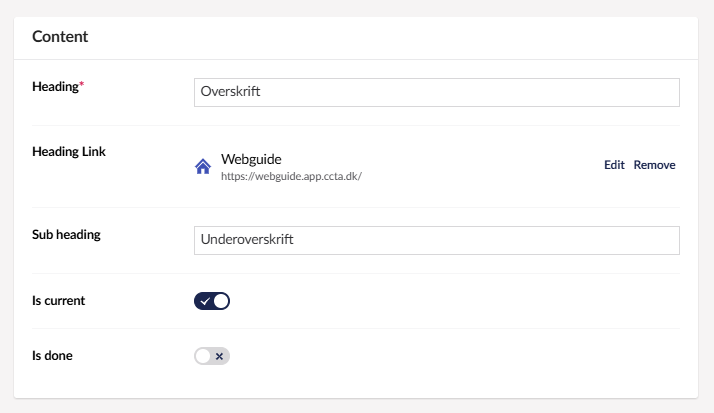Screen dimensions: 714x413
Task: Click the webguide.app.ccta.dk URL text
Action: (290, 176)
